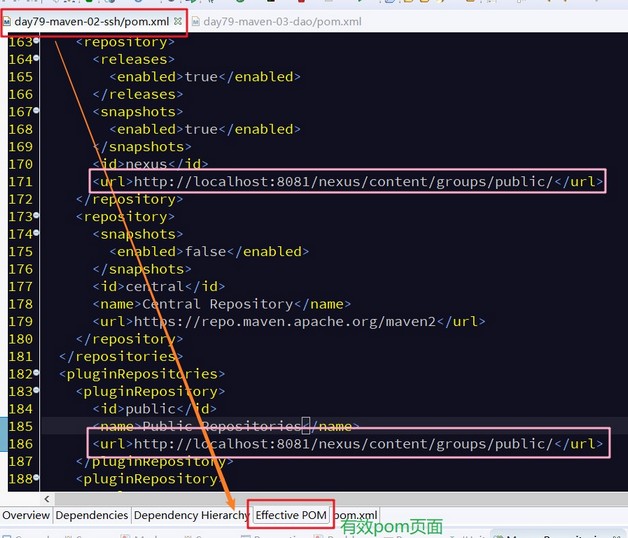Open the Overview tab
This screenshot has width=628, height=538.
tap(26, 515)
